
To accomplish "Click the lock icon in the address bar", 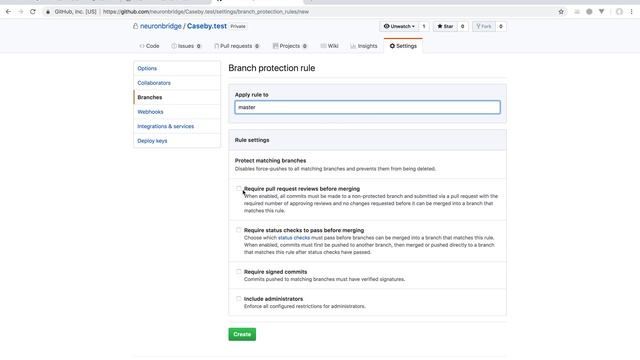I will (x=48, y=12).
